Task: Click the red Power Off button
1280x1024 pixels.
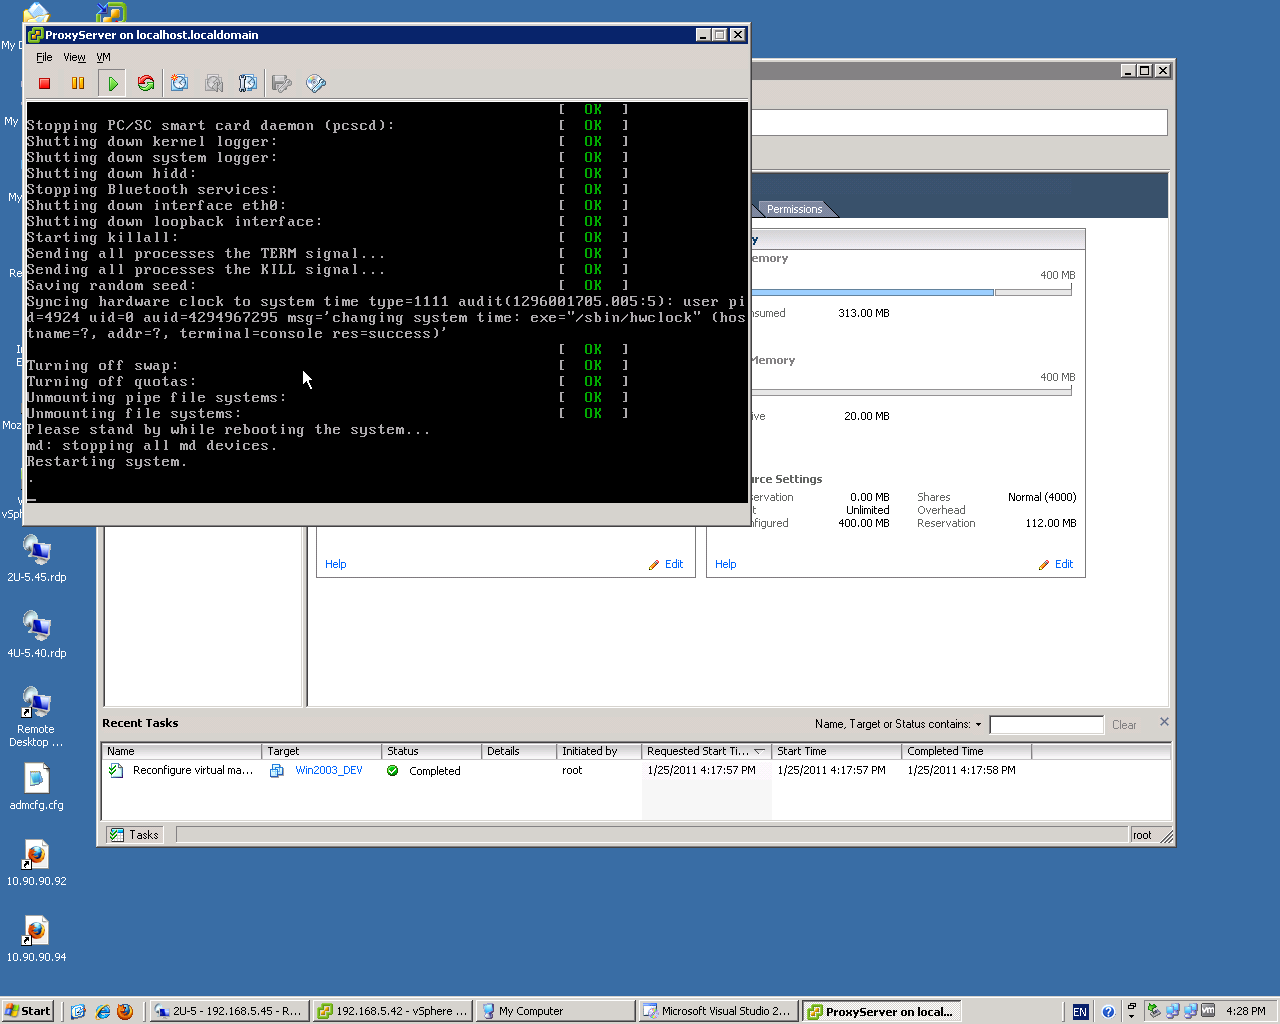Action: [44, 84]
